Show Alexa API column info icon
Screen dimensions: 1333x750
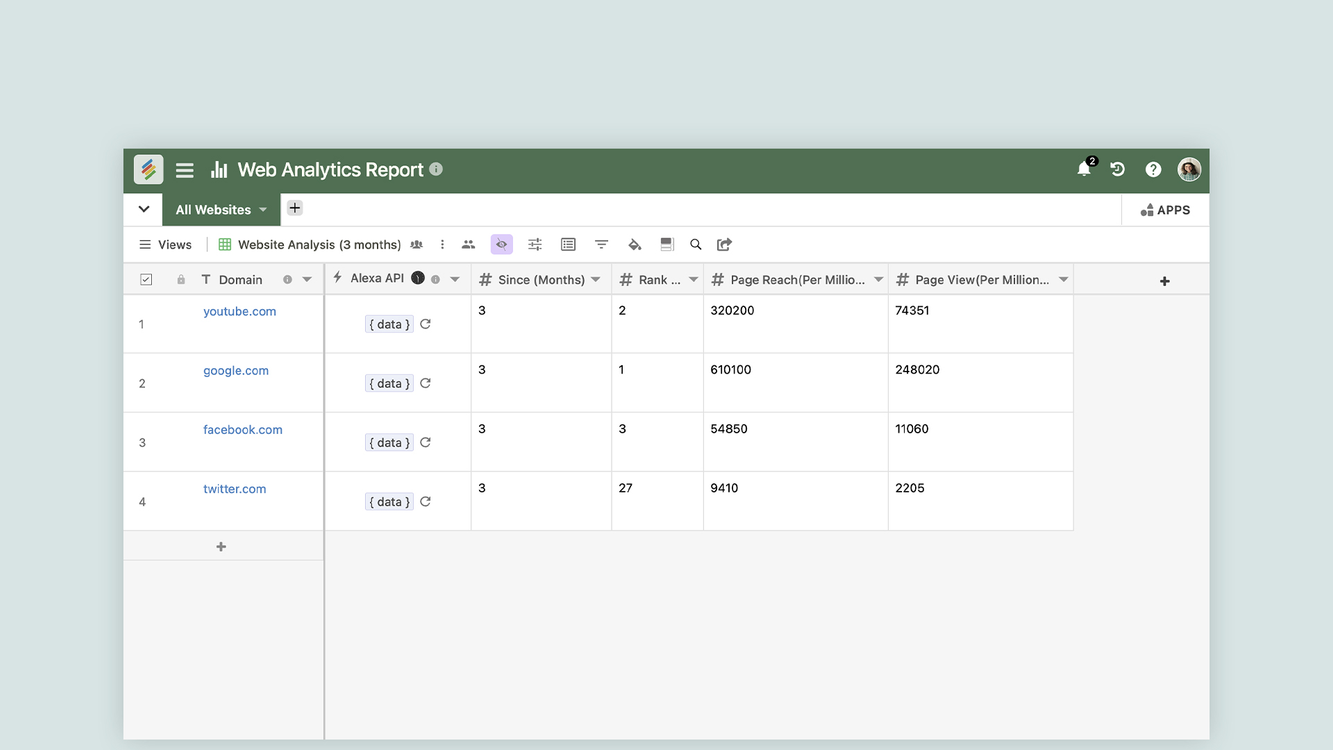435,279
